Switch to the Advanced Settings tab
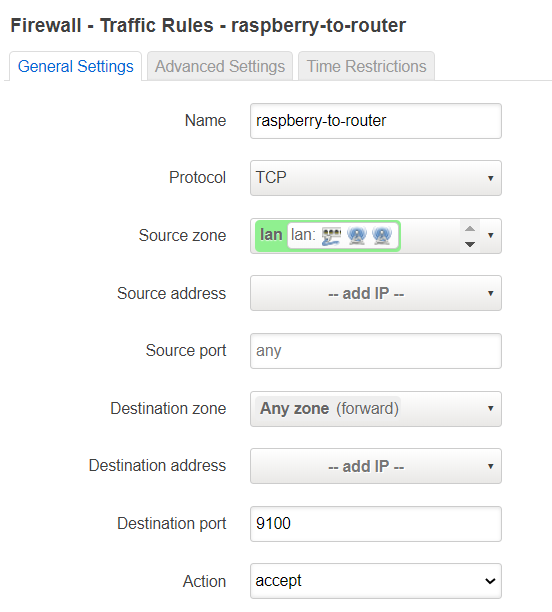 pos(220,66)
